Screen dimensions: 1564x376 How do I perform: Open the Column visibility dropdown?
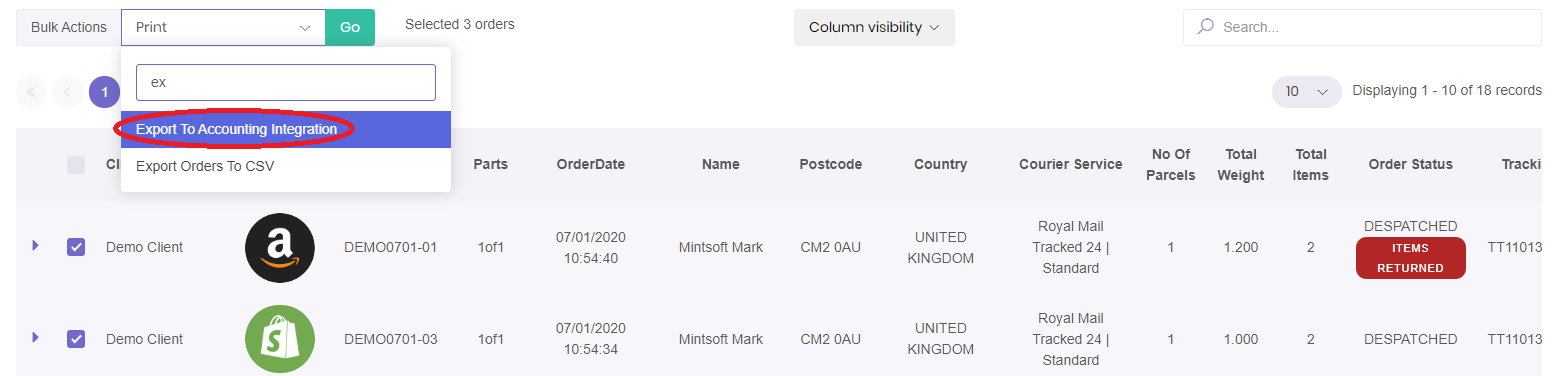tap(874, 27)
